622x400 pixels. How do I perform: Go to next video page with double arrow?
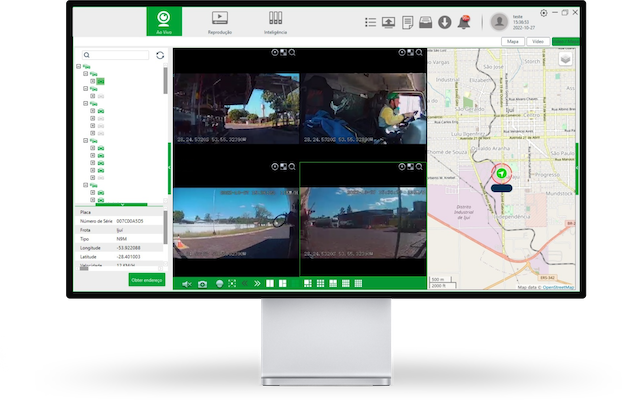257,284
